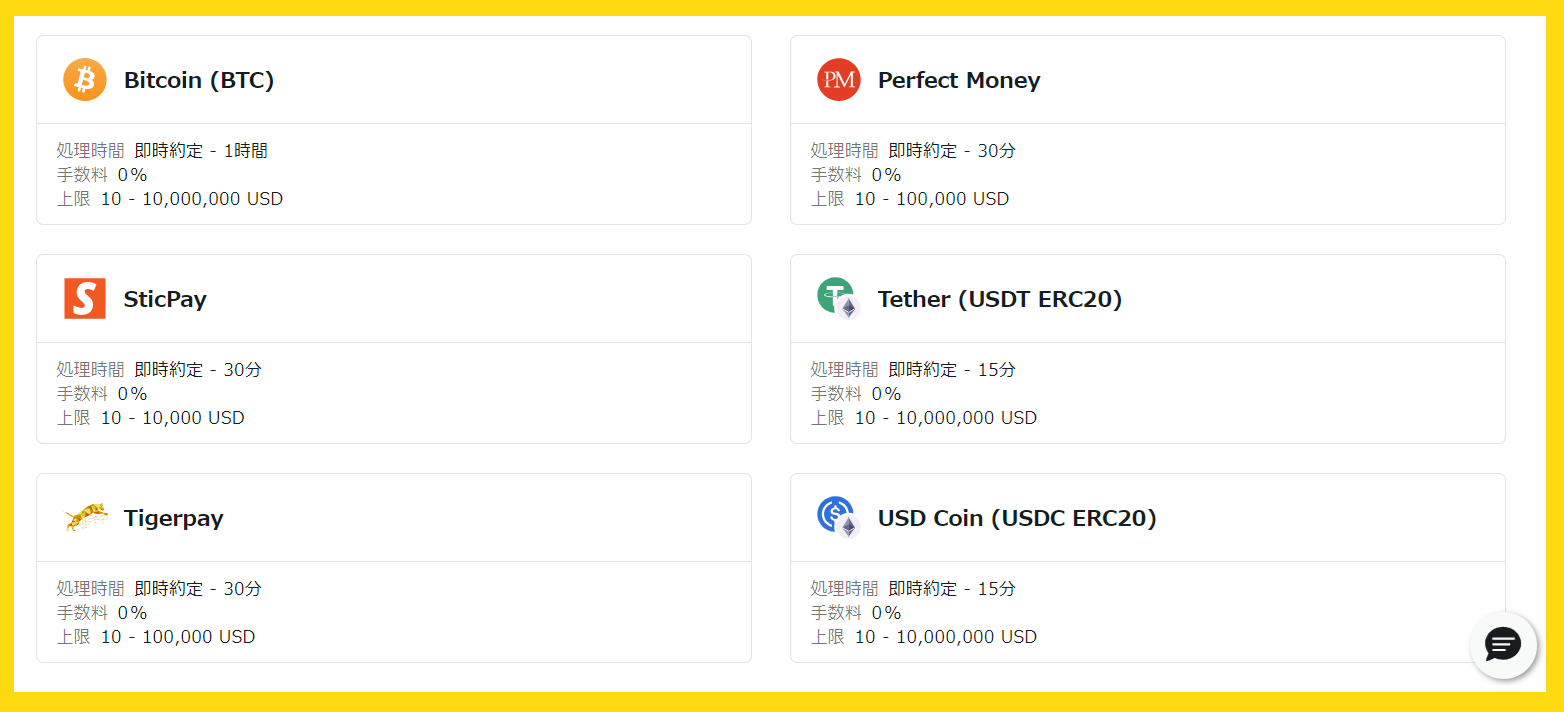Click Tigerpay limit 10 - 100,000 USD
1564x712 pixels.
(178, 637)
